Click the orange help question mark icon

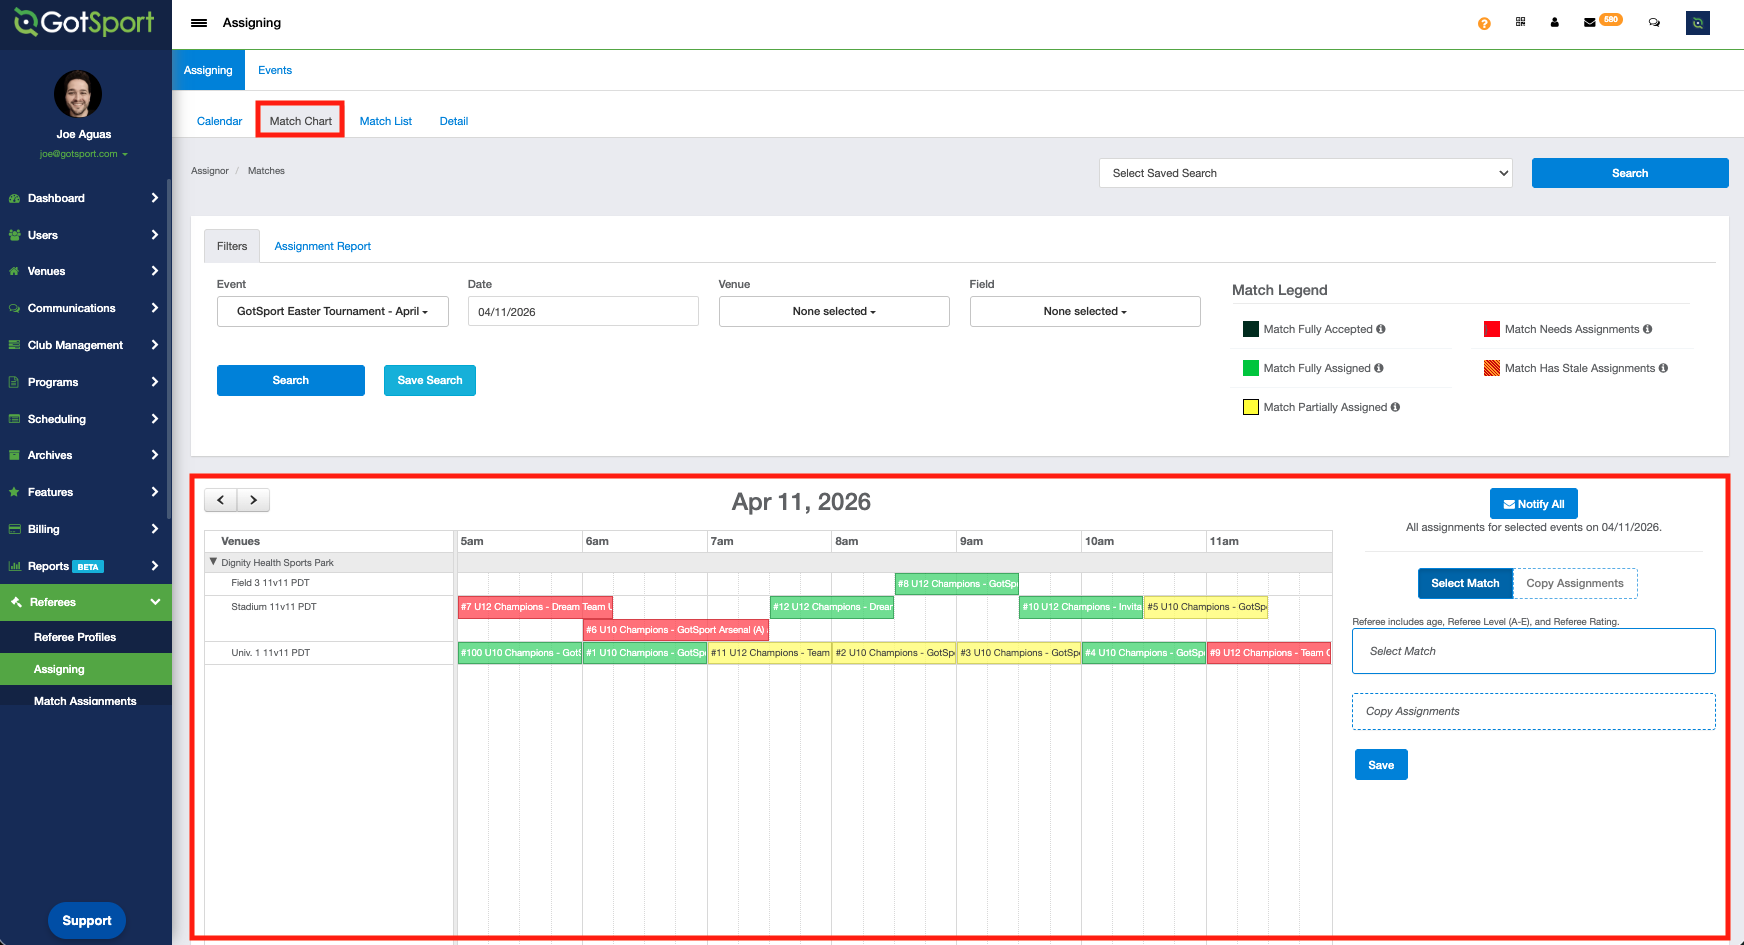[1484, 23]
